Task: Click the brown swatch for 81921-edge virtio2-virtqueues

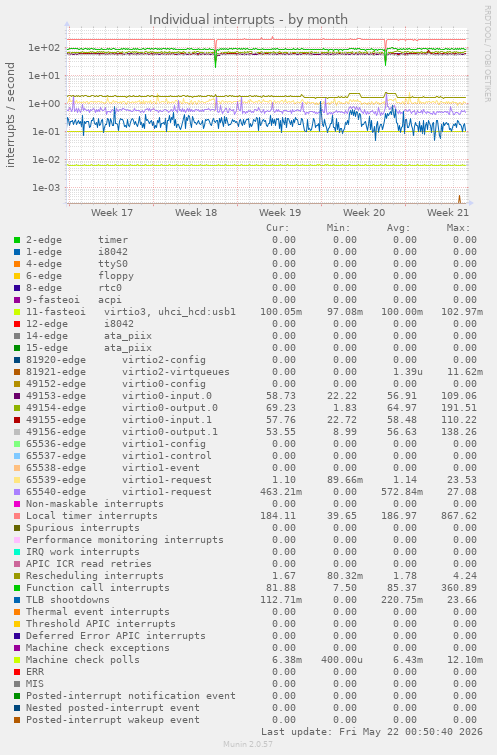Action: pos(17,372)
